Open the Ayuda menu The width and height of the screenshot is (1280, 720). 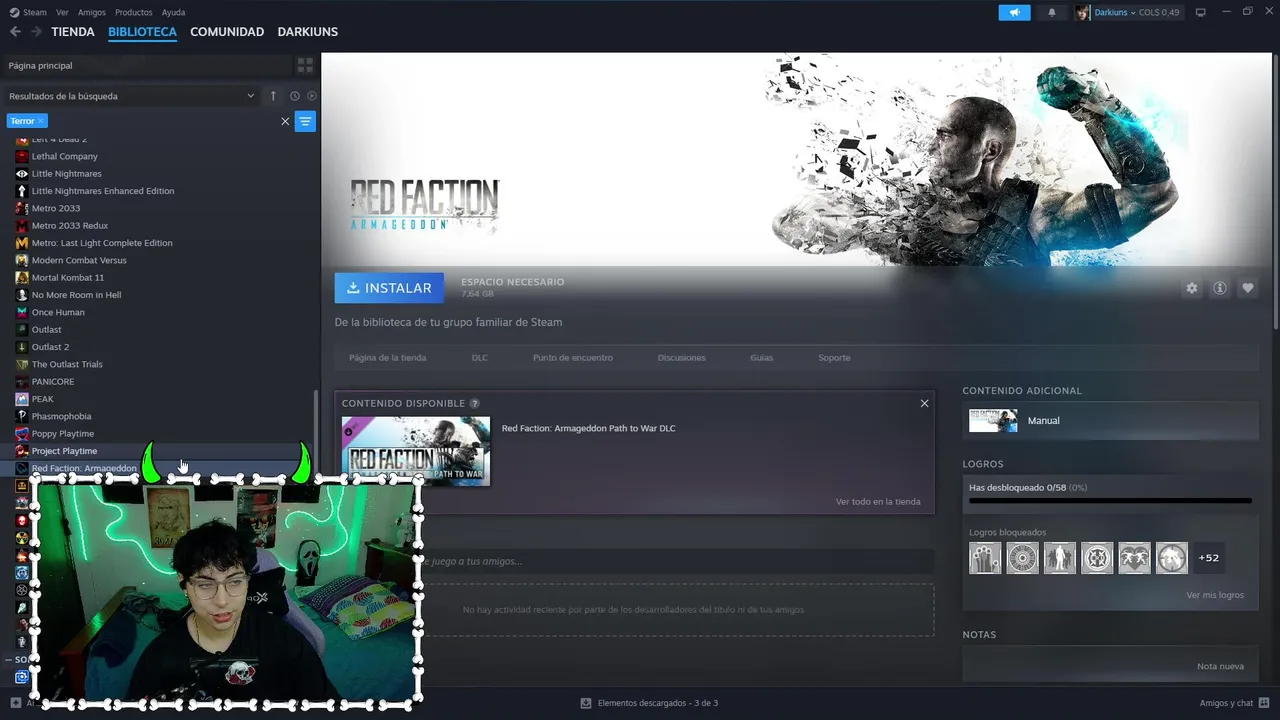click(x=173, y=12)
